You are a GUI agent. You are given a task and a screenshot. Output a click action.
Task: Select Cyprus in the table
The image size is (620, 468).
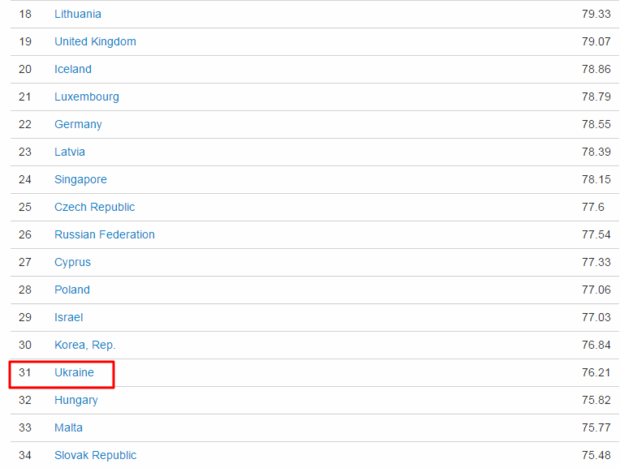(72, 262)
